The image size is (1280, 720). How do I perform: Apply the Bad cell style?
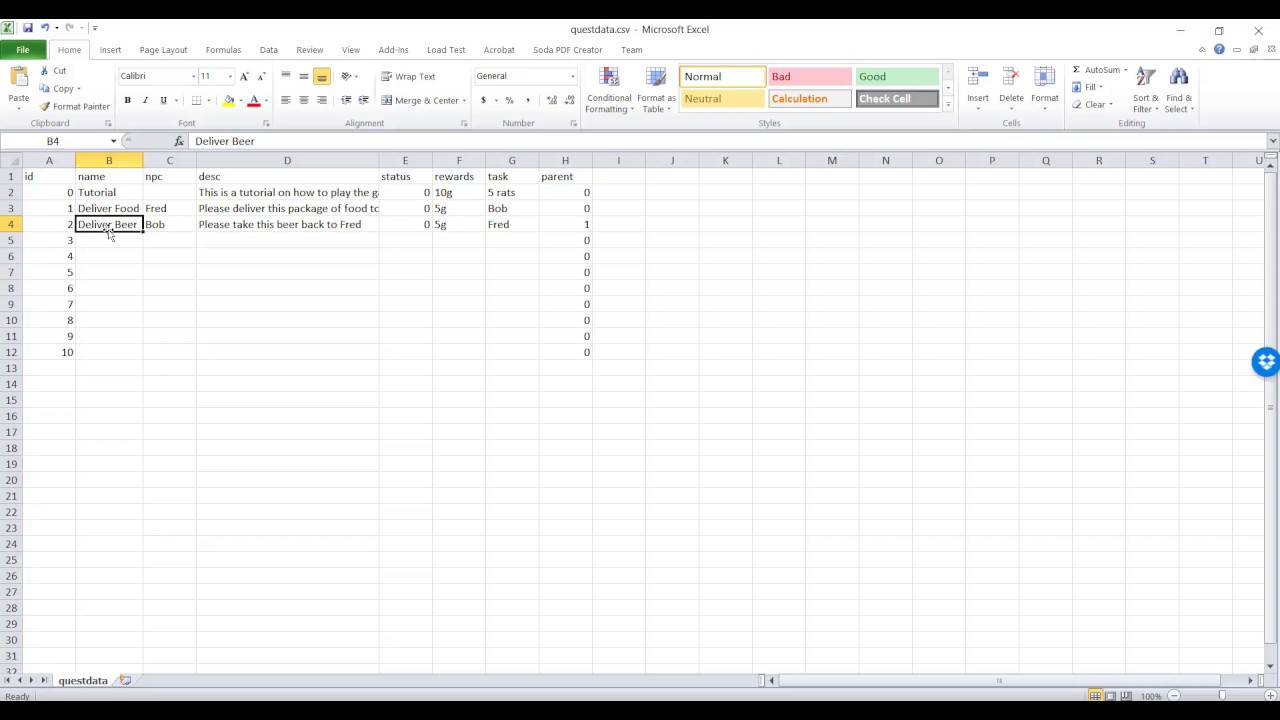tap(809, 77)
